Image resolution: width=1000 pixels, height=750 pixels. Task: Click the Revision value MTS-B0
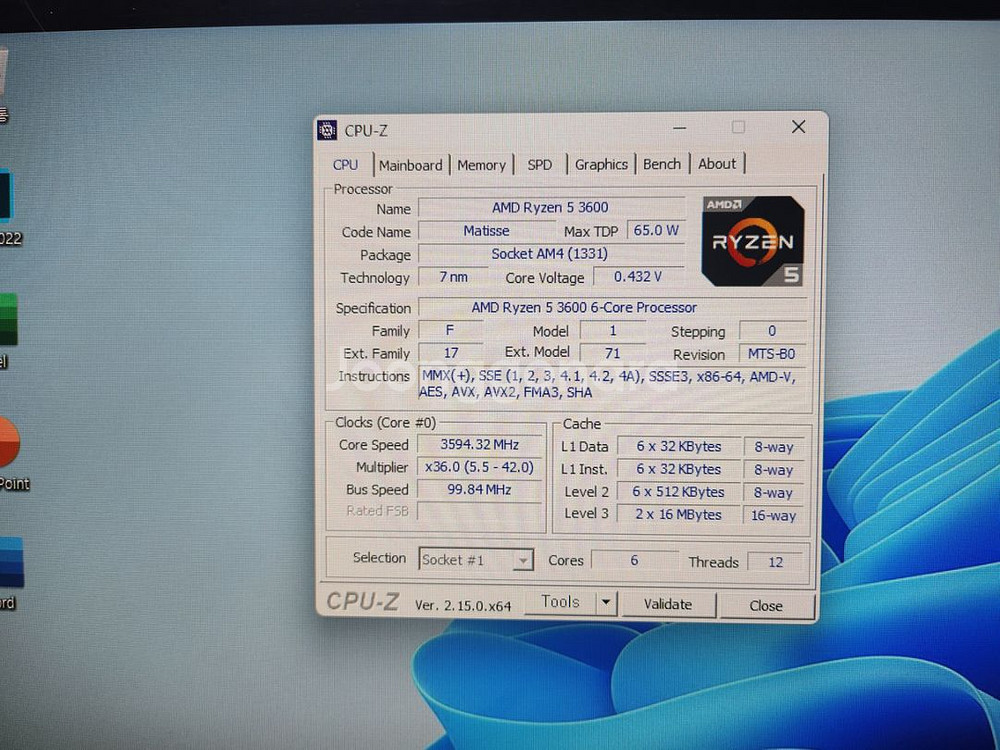click(x=772, y=353)
